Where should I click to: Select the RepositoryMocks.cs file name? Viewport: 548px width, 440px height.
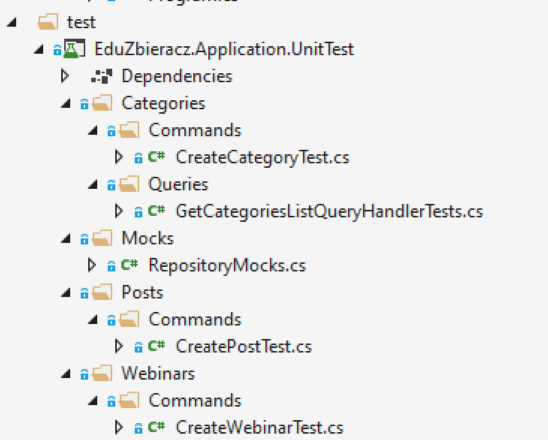click(x=227, y=266)
